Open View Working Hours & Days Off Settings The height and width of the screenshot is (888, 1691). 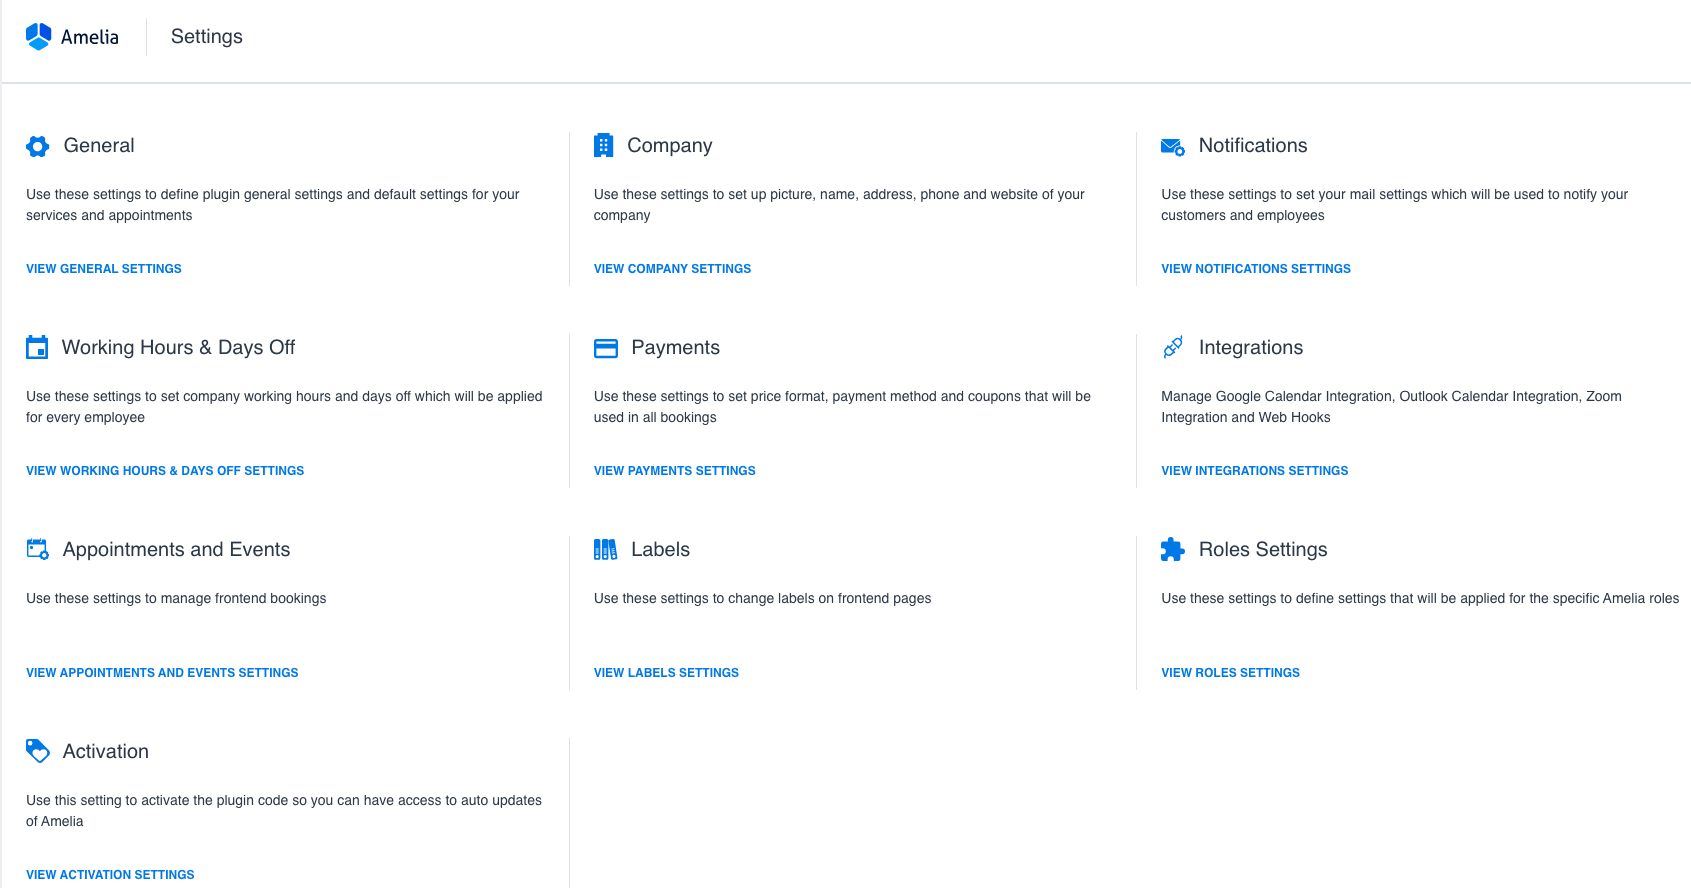coord(165,471)
